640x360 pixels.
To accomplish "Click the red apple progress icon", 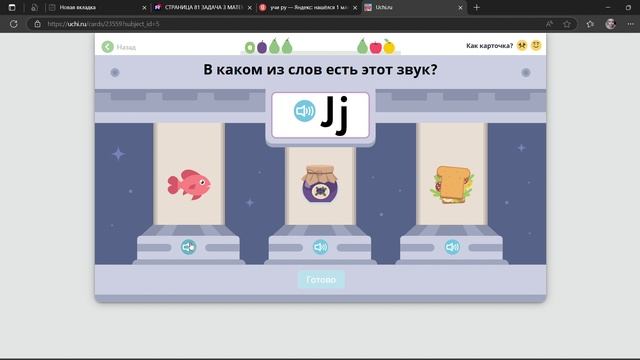I will point(376,47).
